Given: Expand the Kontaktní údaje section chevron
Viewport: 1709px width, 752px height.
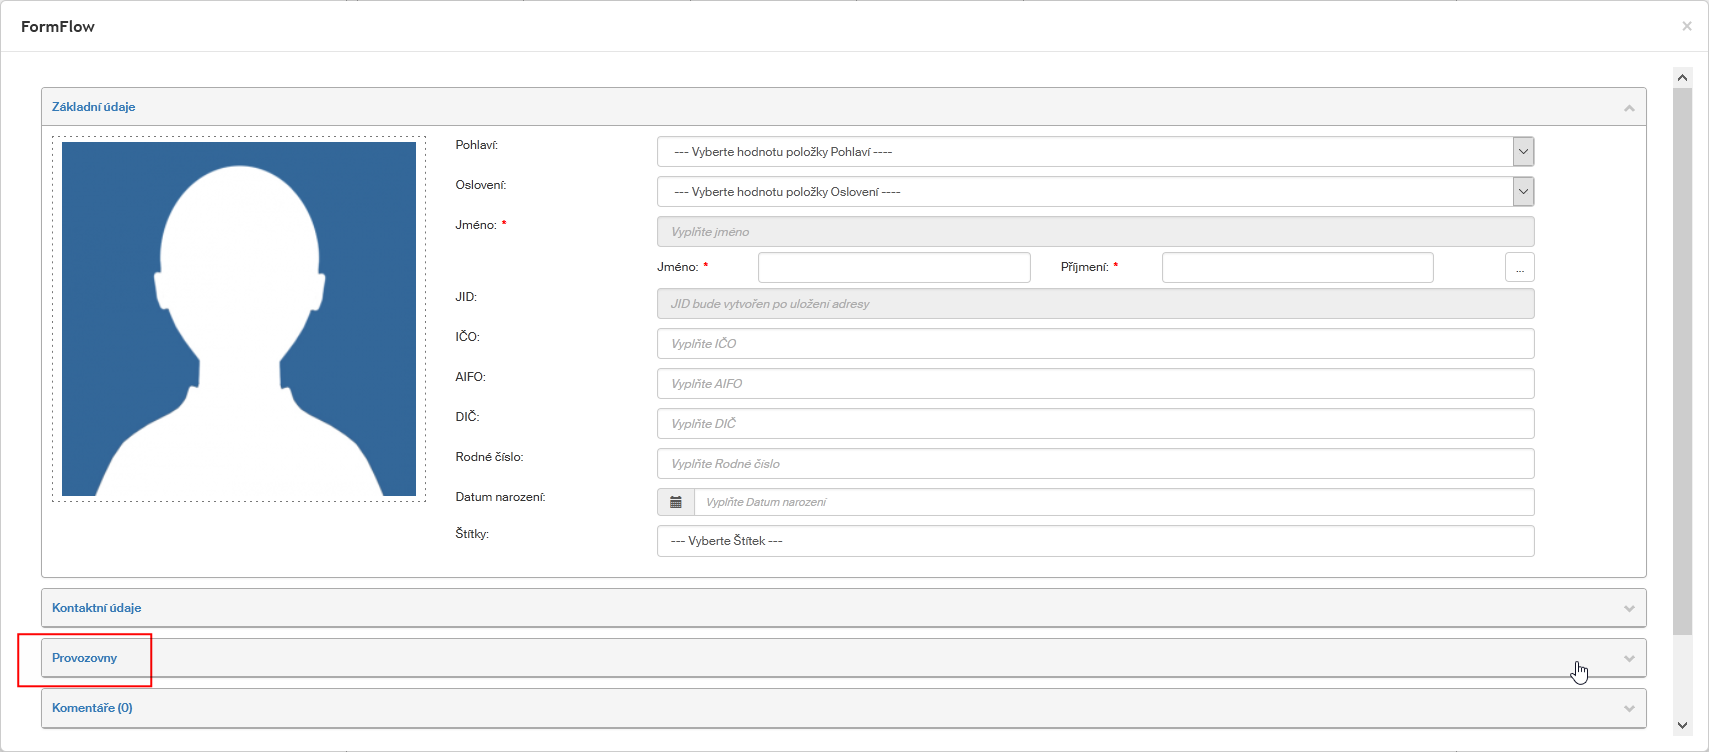Looking at the screenshot, I should coord(1629,608).
